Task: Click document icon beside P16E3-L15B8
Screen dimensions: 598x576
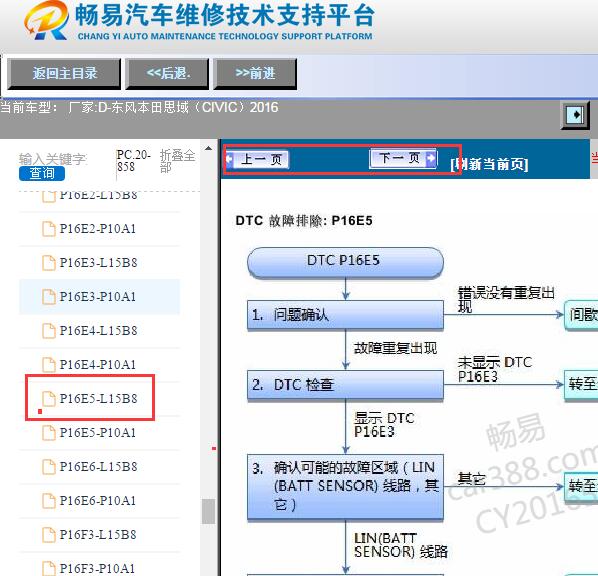Action: pos(48,263)
